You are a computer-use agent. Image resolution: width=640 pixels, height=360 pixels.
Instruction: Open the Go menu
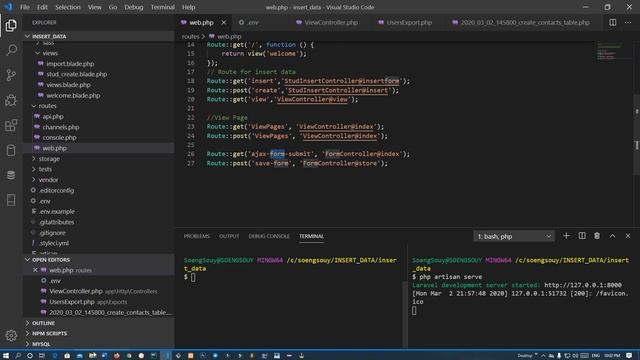[x=113, y=7]
